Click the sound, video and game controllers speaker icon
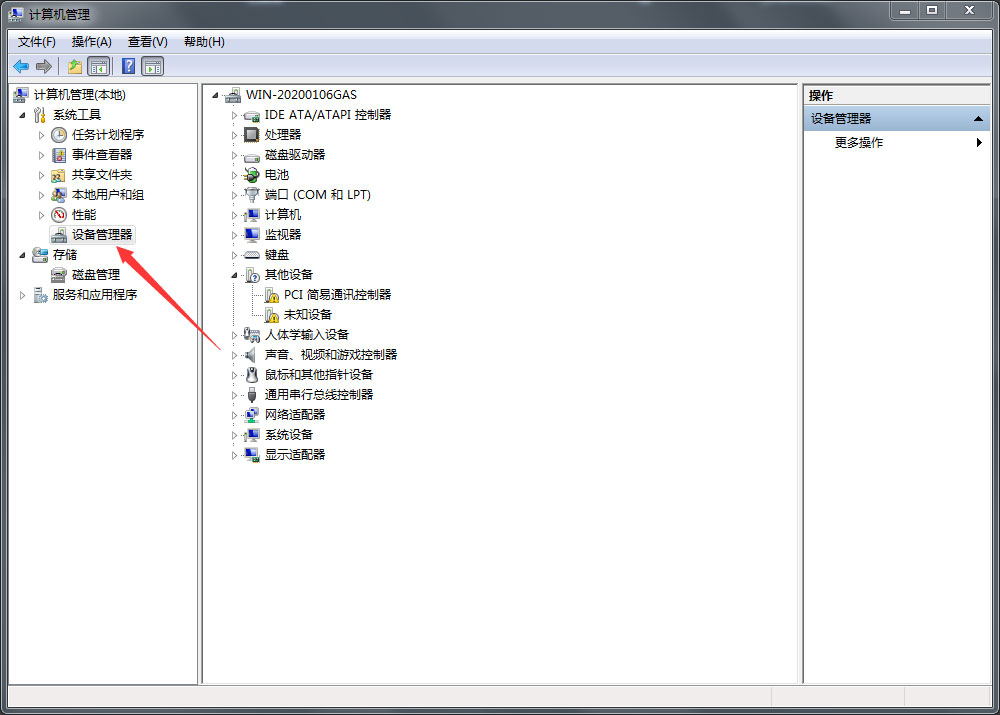The height and width of the screenshot is (715, 1000). 252,355
